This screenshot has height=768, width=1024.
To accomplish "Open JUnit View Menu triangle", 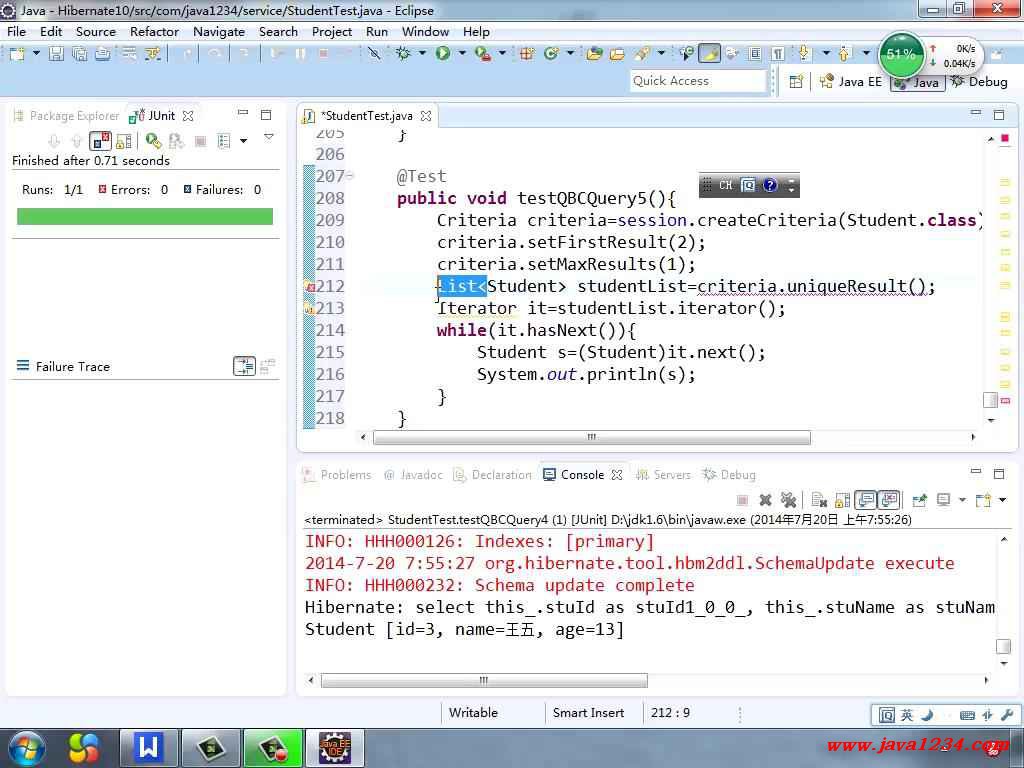I will (268, 137).
